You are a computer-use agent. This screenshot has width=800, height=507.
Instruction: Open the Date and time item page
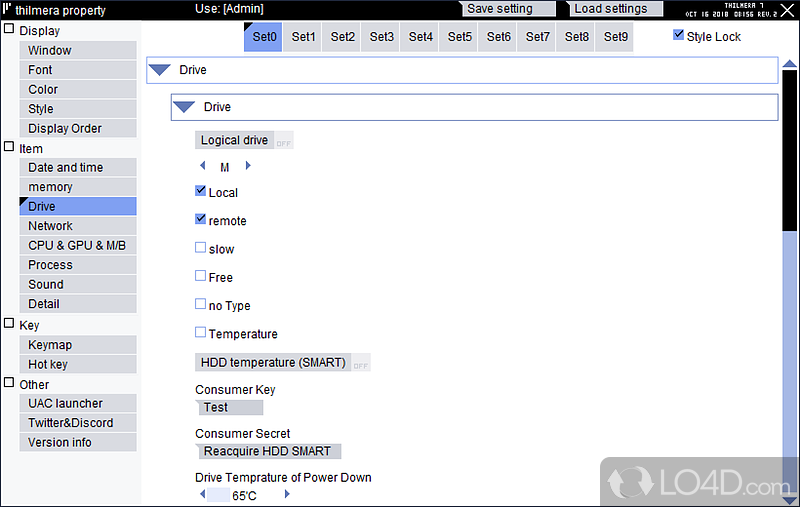pos(78,167)
